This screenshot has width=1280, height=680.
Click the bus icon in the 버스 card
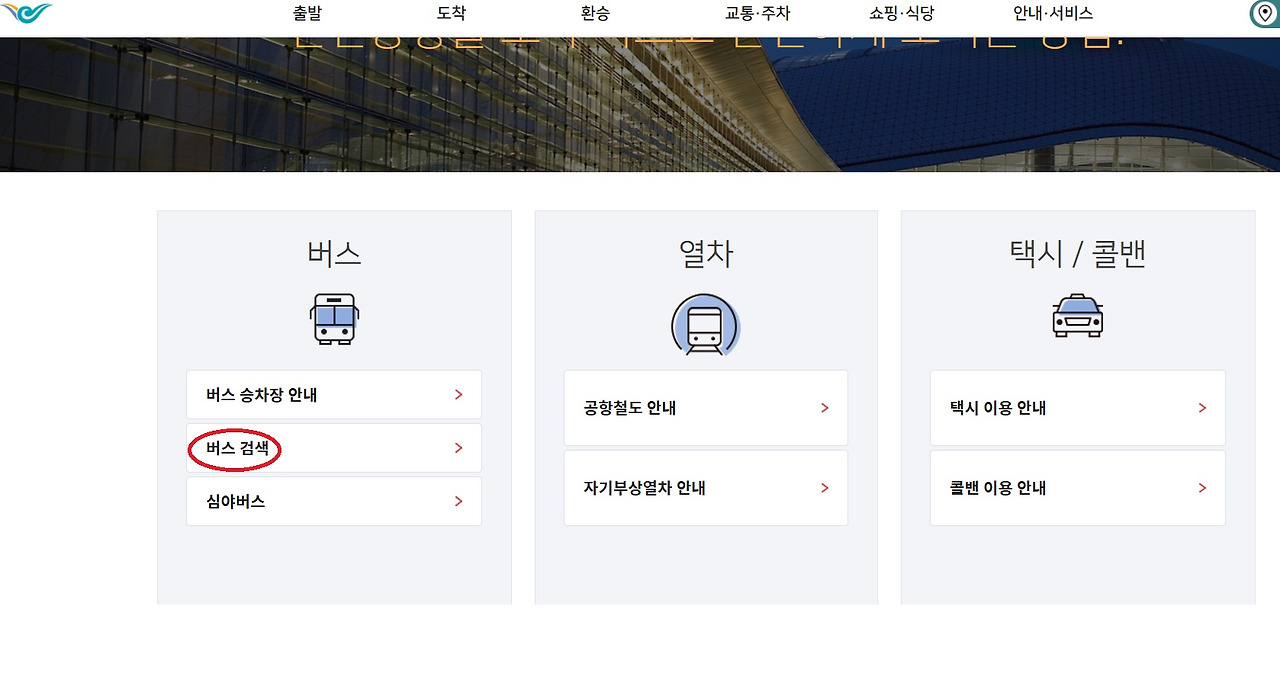(333, 316)
